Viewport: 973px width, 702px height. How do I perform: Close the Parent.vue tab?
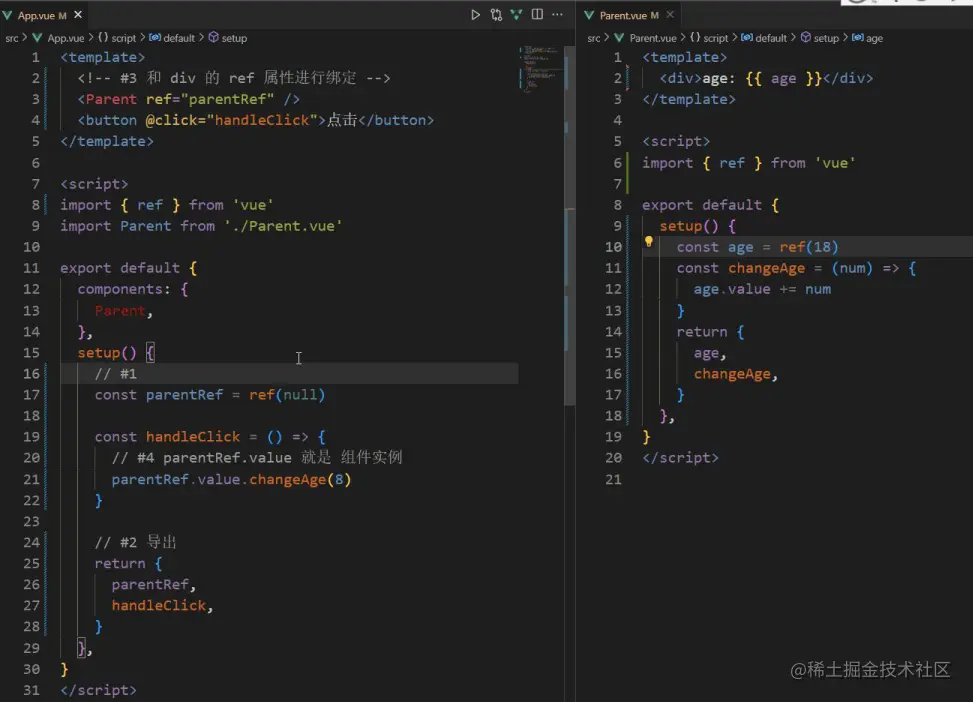[x=670, y=14]
